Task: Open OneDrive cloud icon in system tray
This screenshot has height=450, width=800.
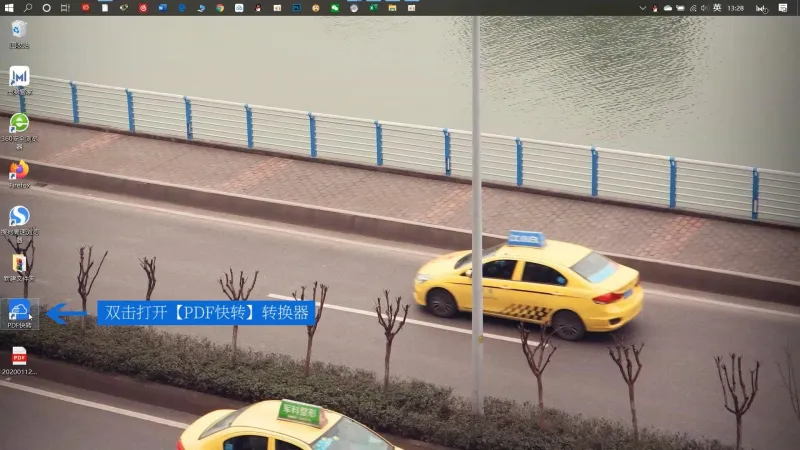Action: 668,8
